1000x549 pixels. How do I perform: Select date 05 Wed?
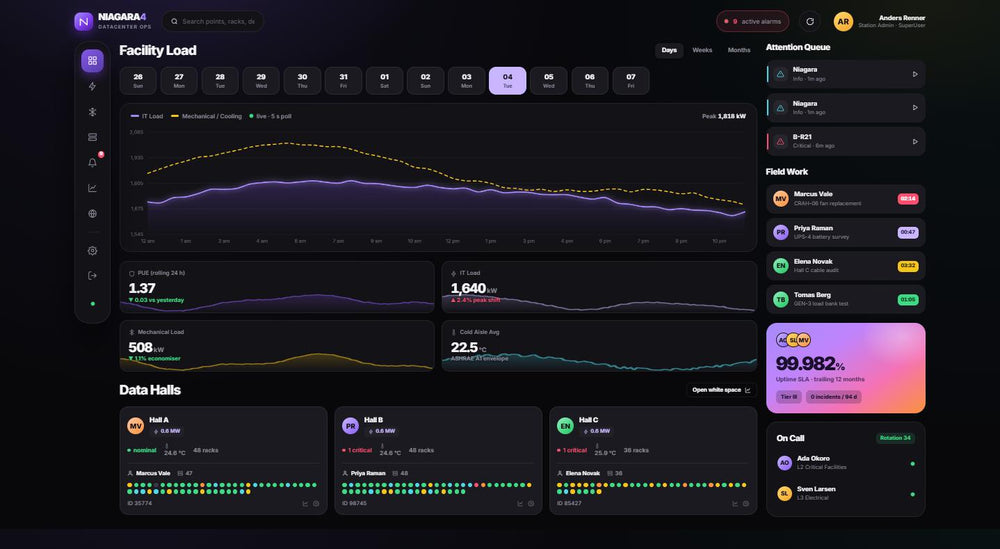(548, 80)
